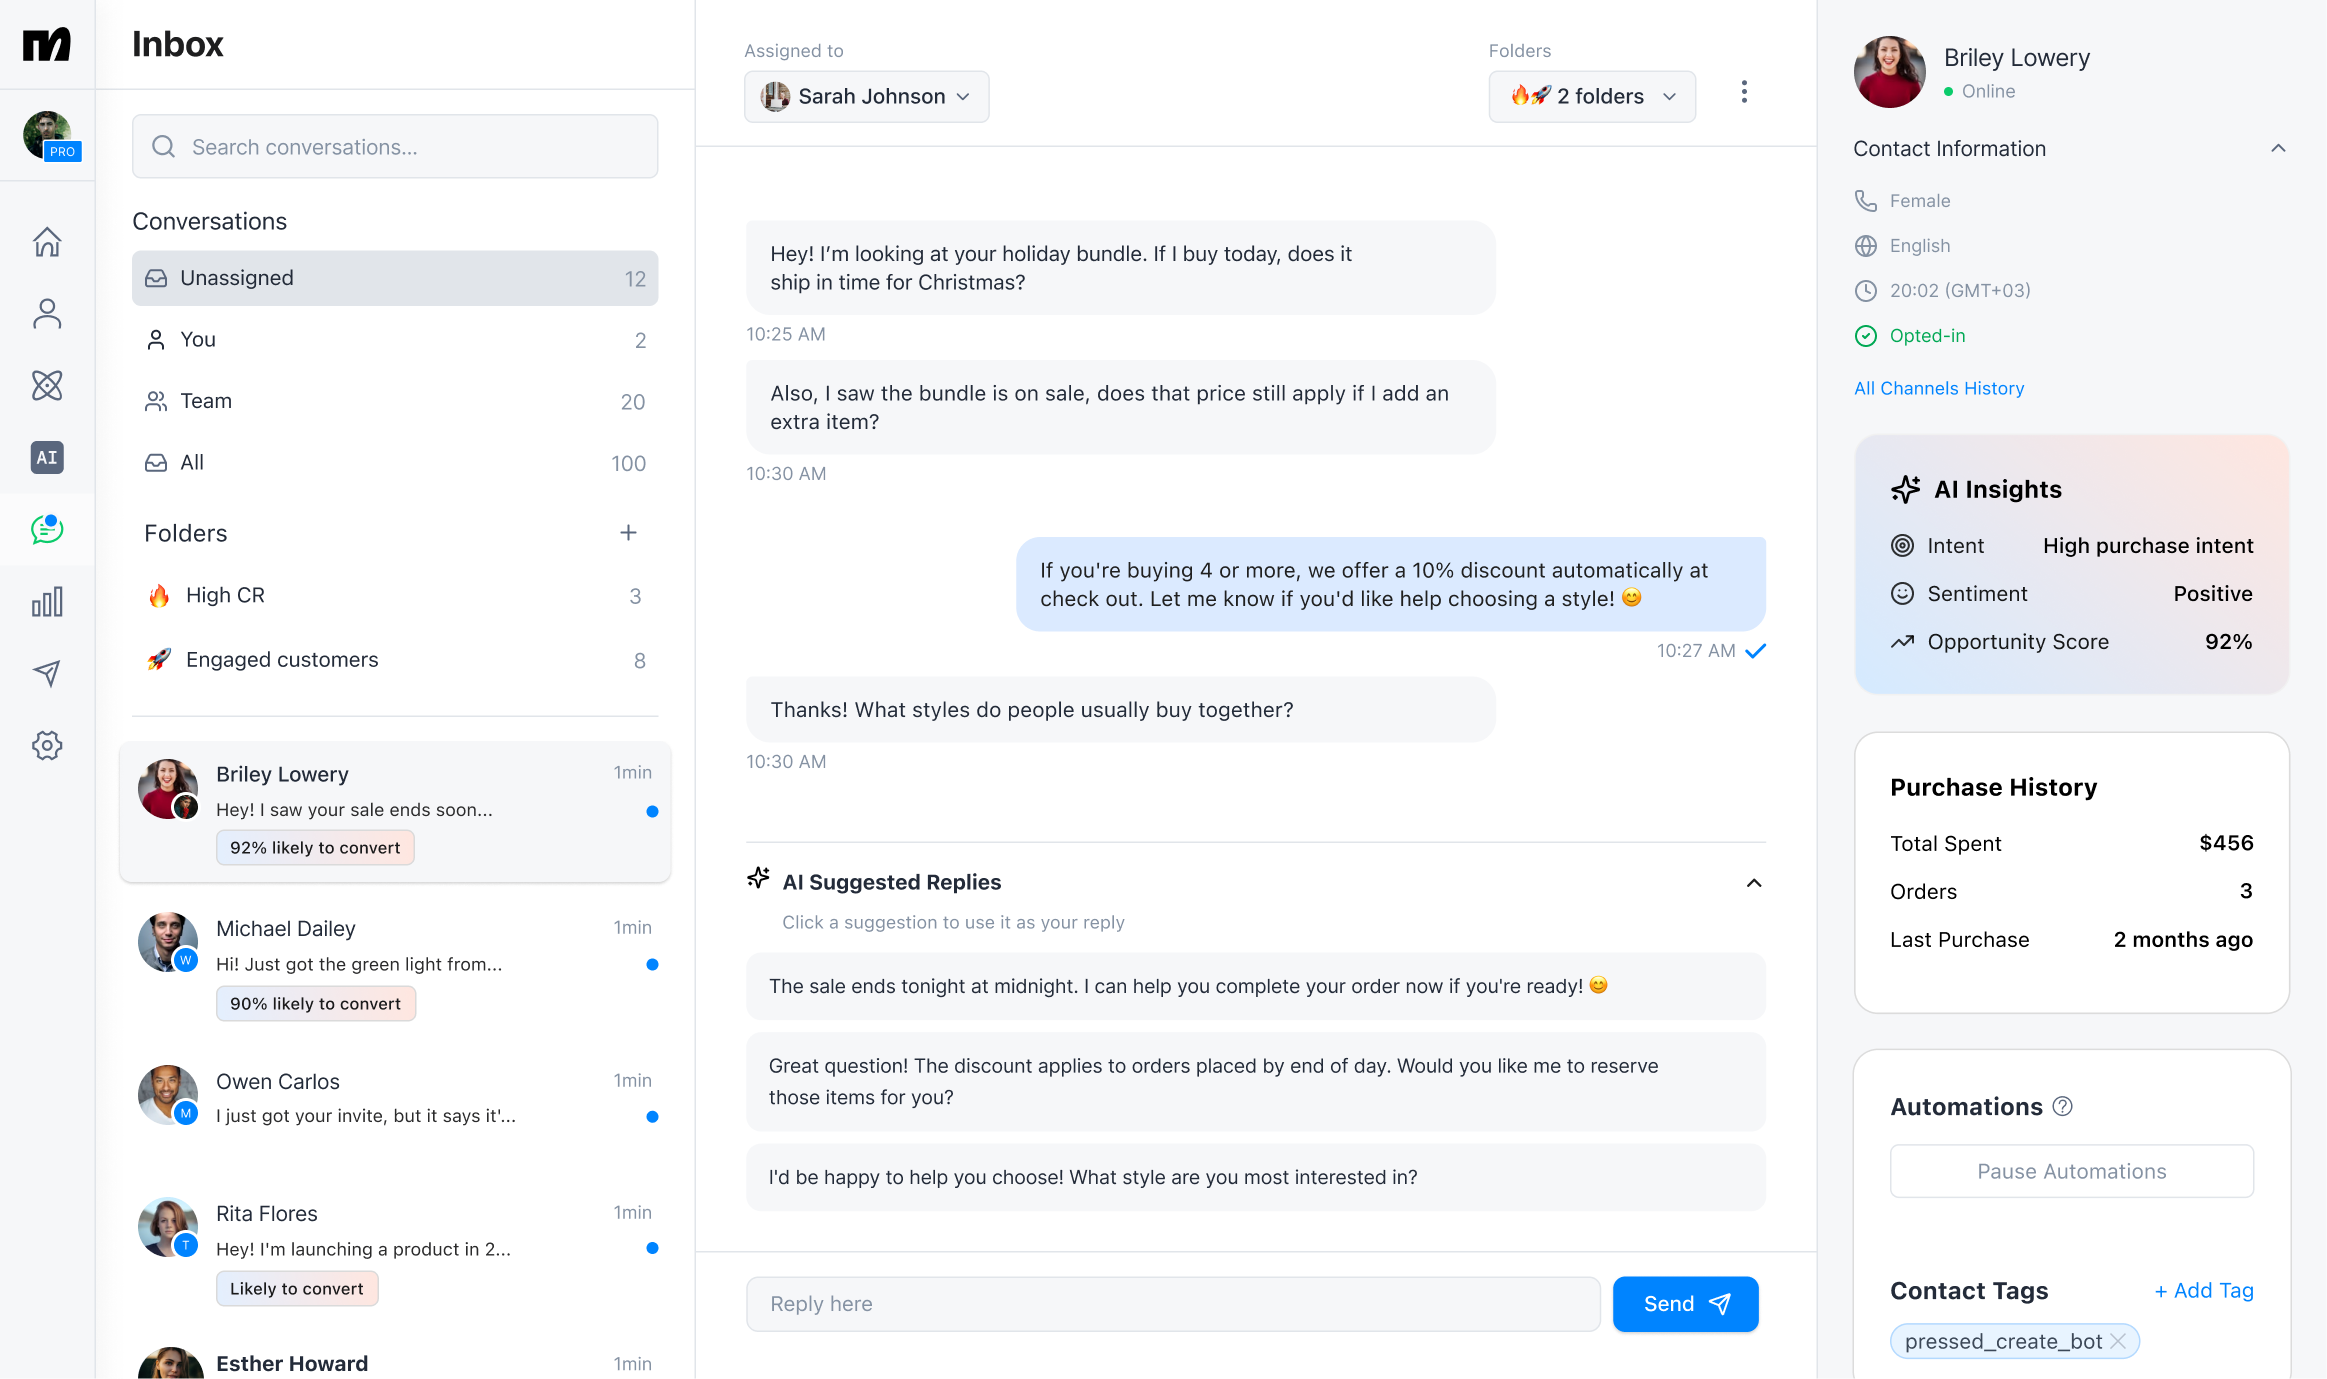Collapse the Contact Information section
The image size is (2327, 1379).
(2278, 148)
